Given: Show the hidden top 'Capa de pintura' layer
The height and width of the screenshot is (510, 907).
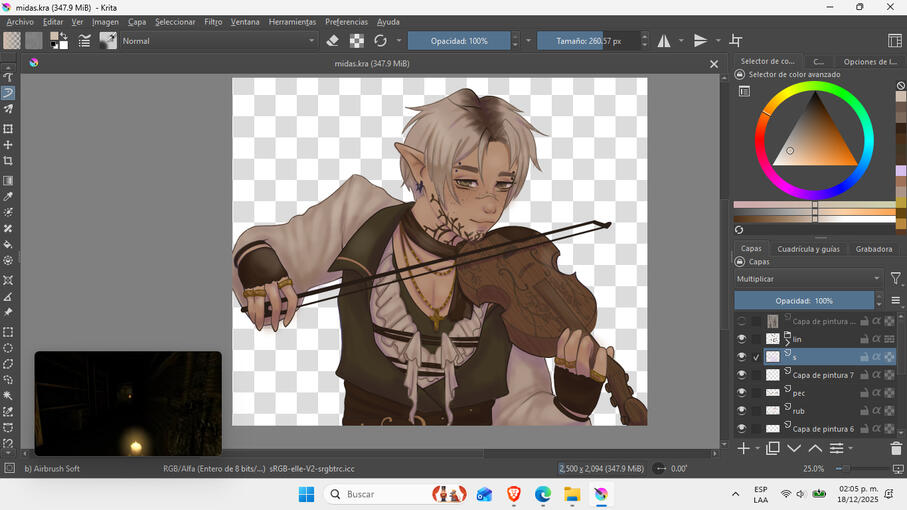Looking at the screenshot, I should point(742,321).
